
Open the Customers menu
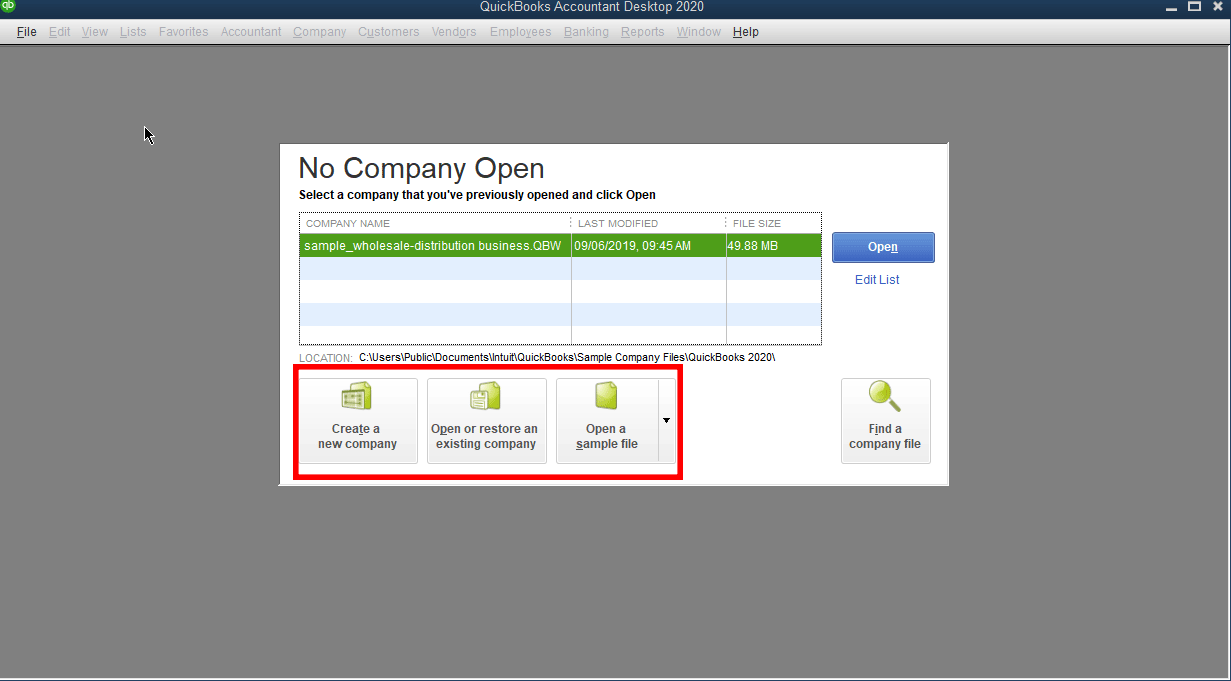click(389, 32)
